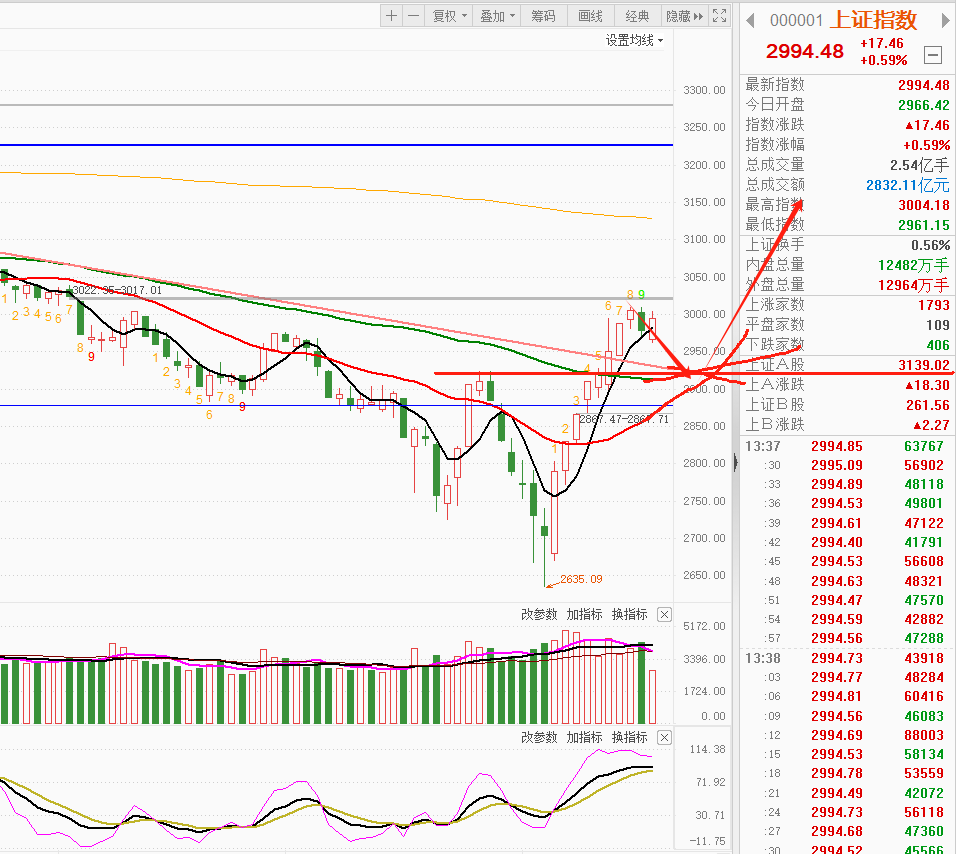The image size is (956, 854).
Task: Click the 上证指数 stock name title
Action: [x=875, y=20]
